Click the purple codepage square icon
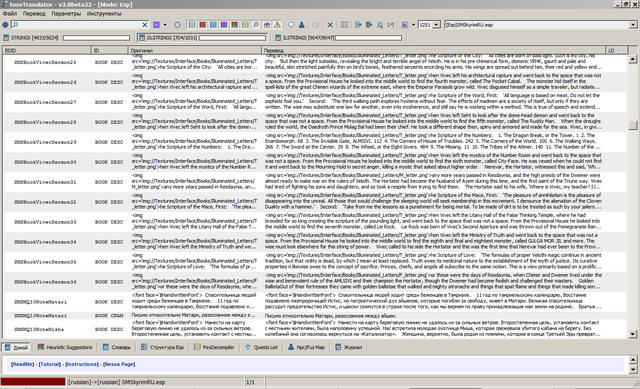This screenshot has height=389, width=640. pos(404,25)
